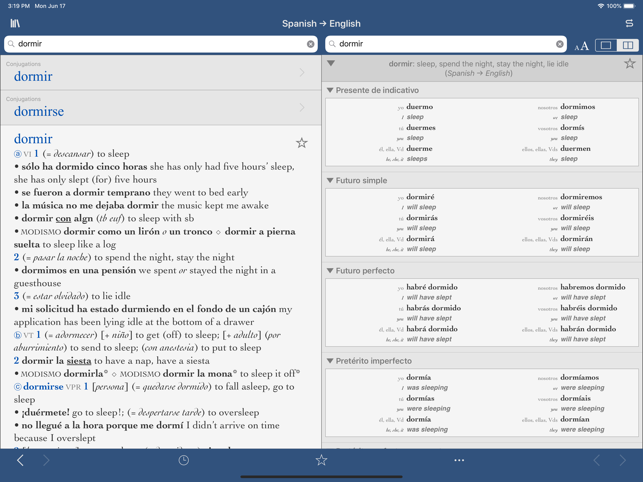
Task: Go back in right pane
Action: click(x=597, y=460)
